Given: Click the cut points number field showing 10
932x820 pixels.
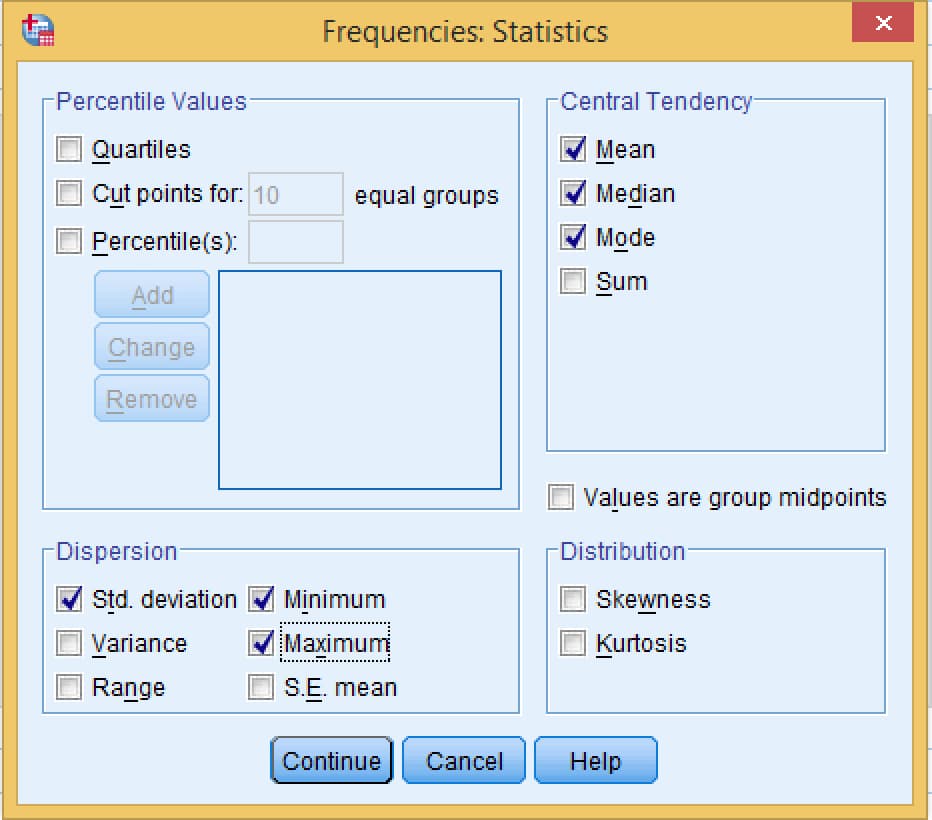Looking at the screenshot, I should (x=295, y=194).
